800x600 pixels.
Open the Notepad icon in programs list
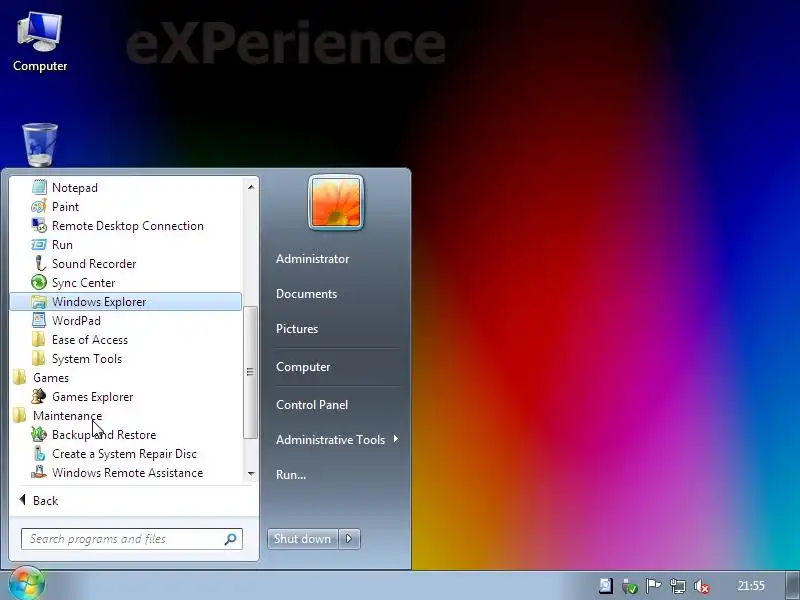[39, 188]
